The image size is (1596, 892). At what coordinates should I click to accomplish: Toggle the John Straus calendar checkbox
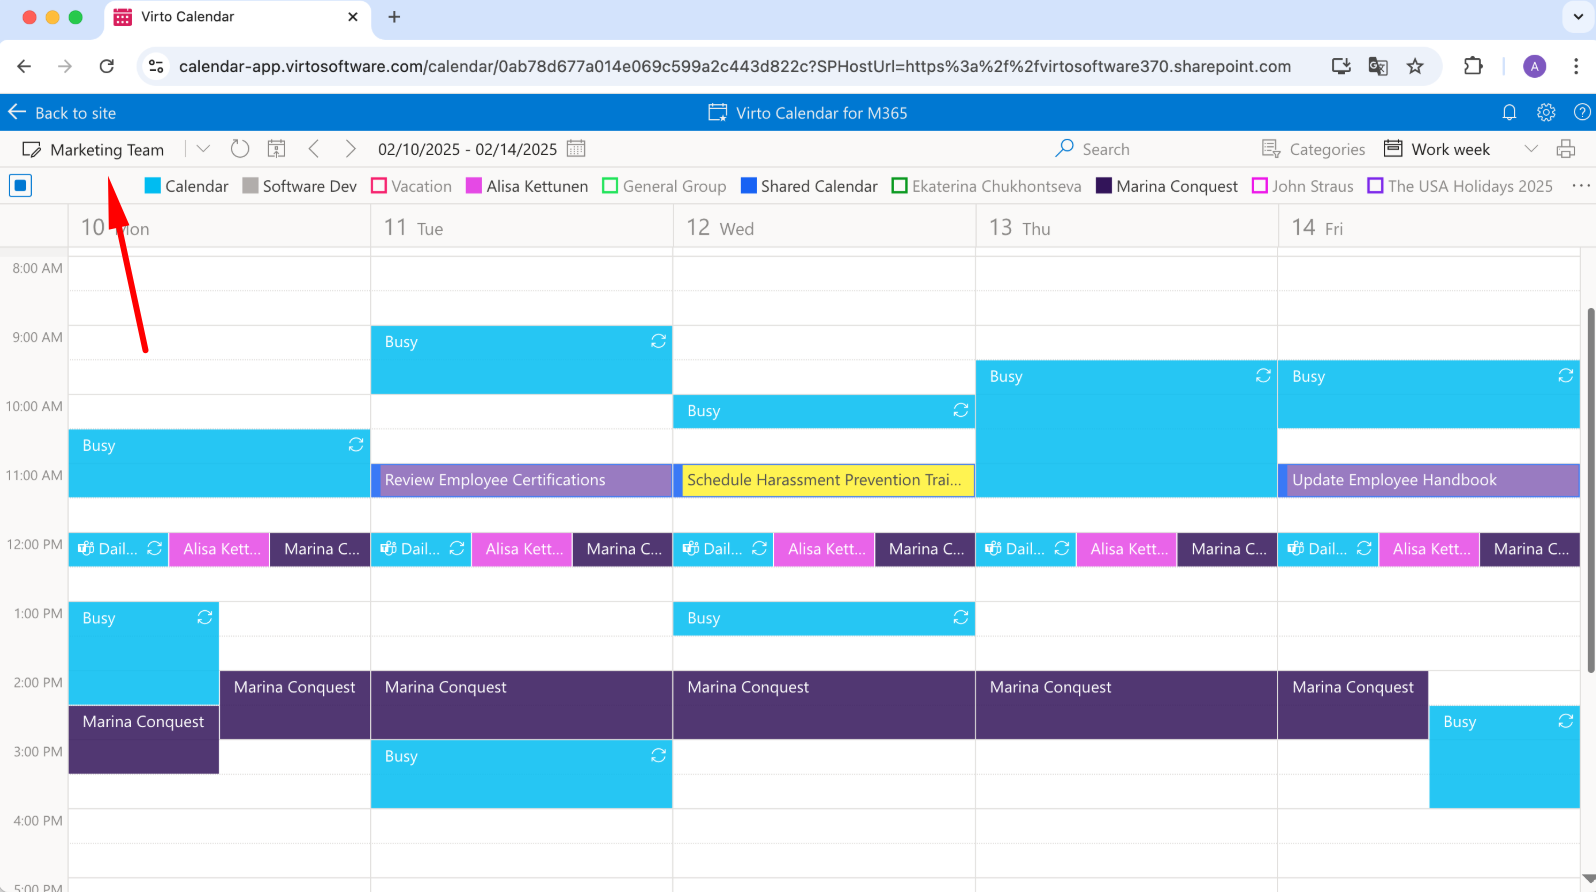[1260, 186]
